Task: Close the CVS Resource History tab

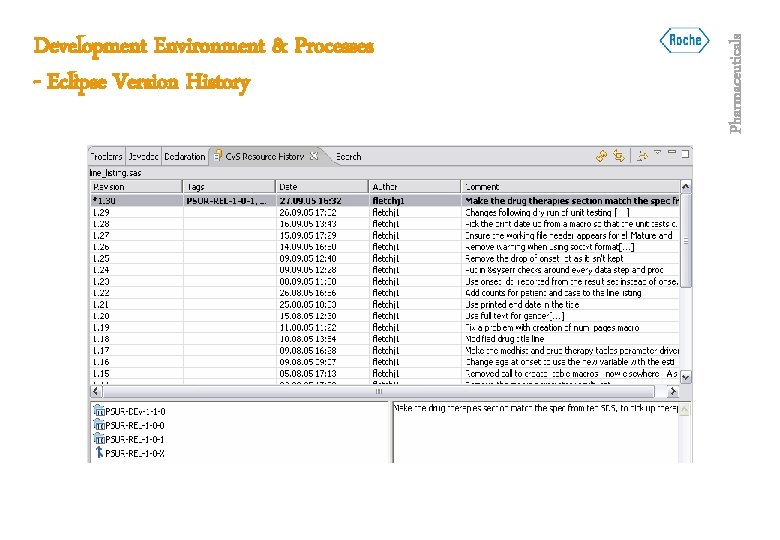Action: pyautogui.click(x=314, y=156)
